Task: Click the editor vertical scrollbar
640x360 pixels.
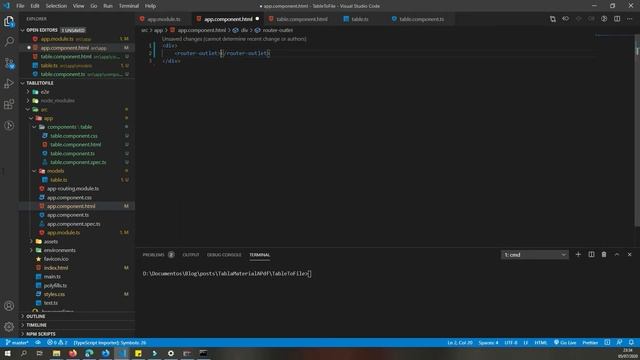Action: (637, 131)
